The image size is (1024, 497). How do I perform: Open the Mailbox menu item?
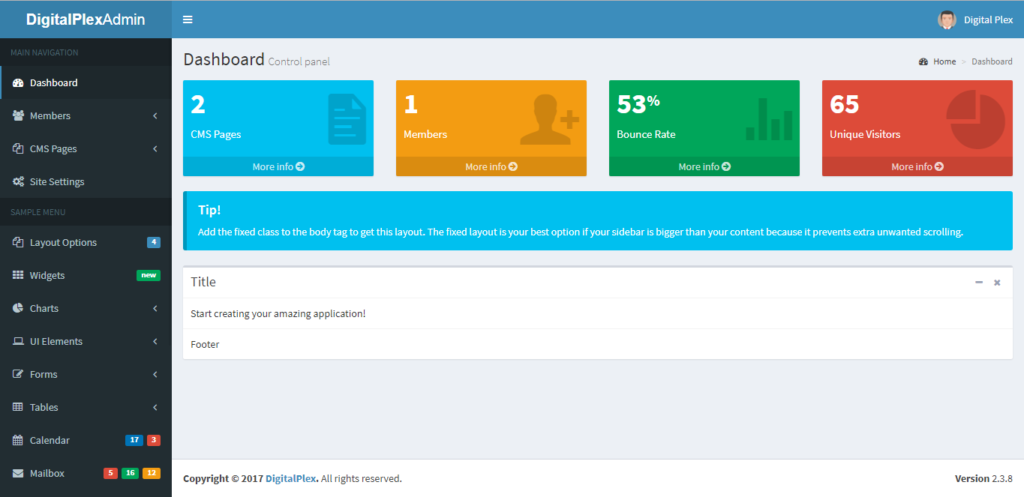pos(86,473)
